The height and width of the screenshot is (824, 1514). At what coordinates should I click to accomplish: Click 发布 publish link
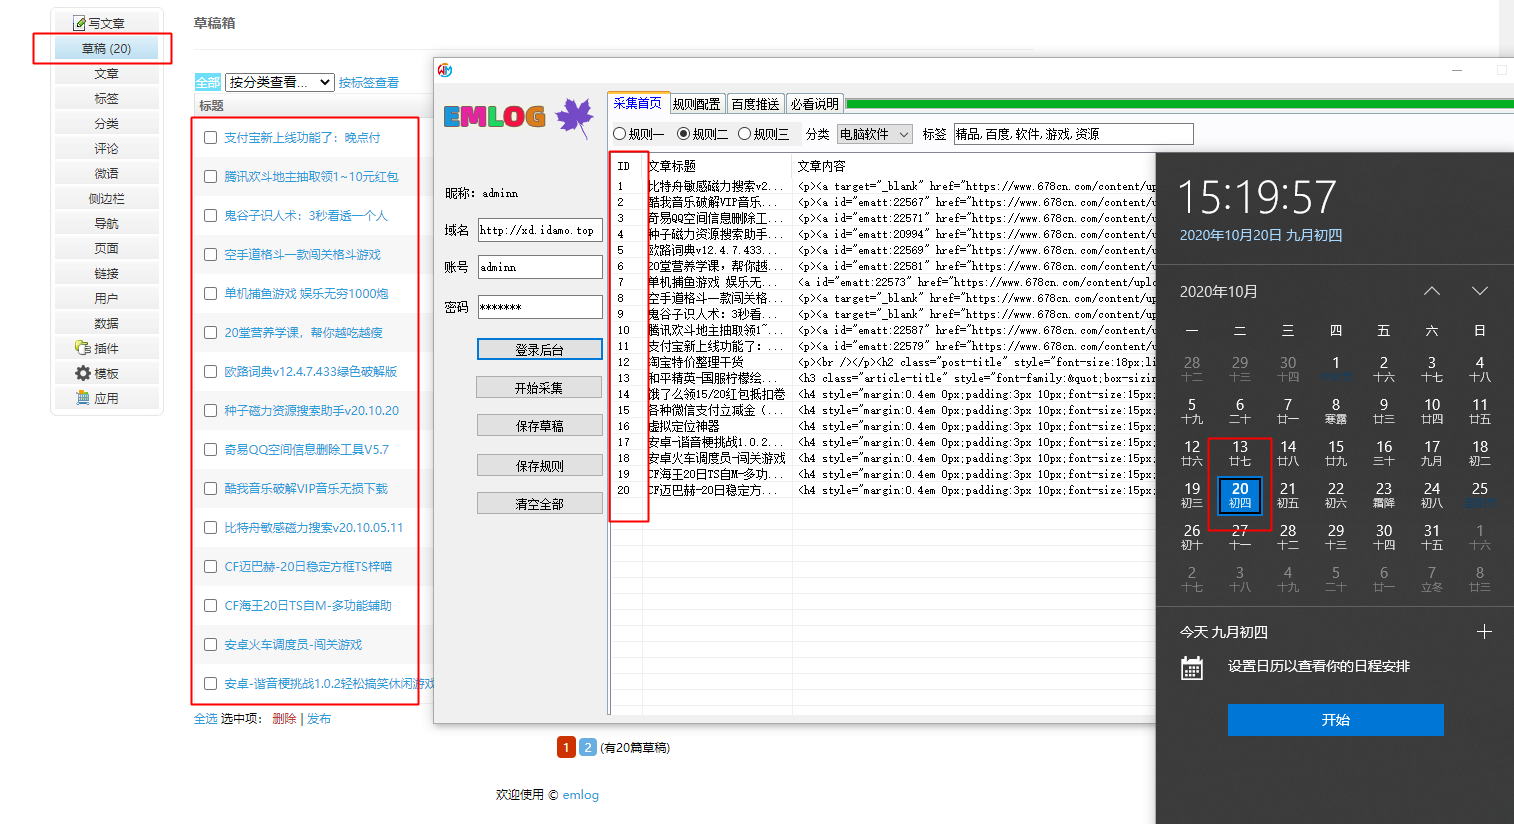(319, 719)
